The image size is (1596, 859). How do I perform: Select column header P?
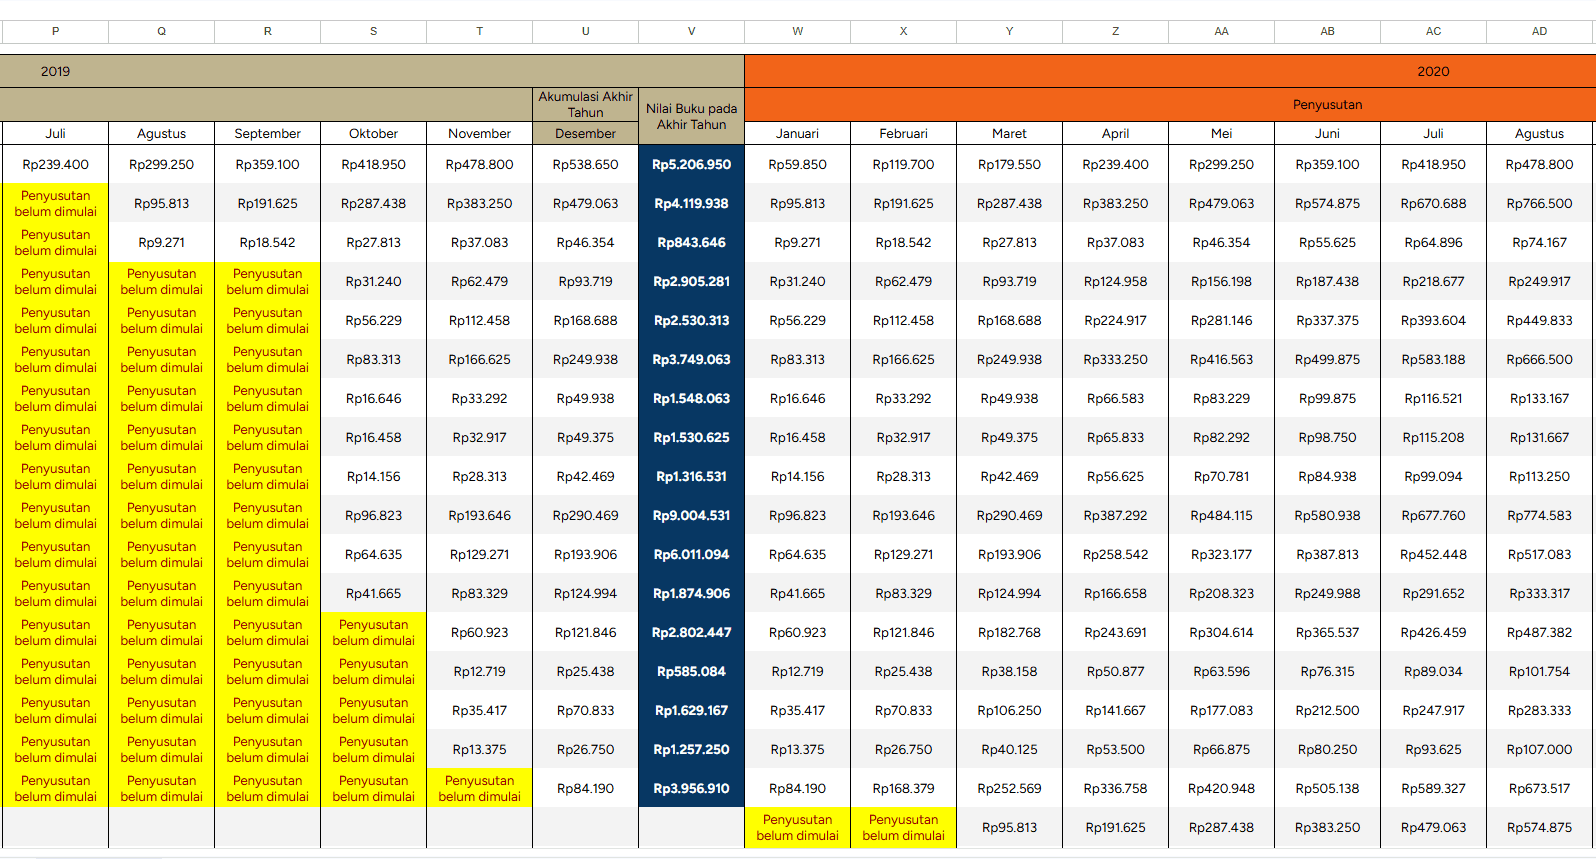55,31
